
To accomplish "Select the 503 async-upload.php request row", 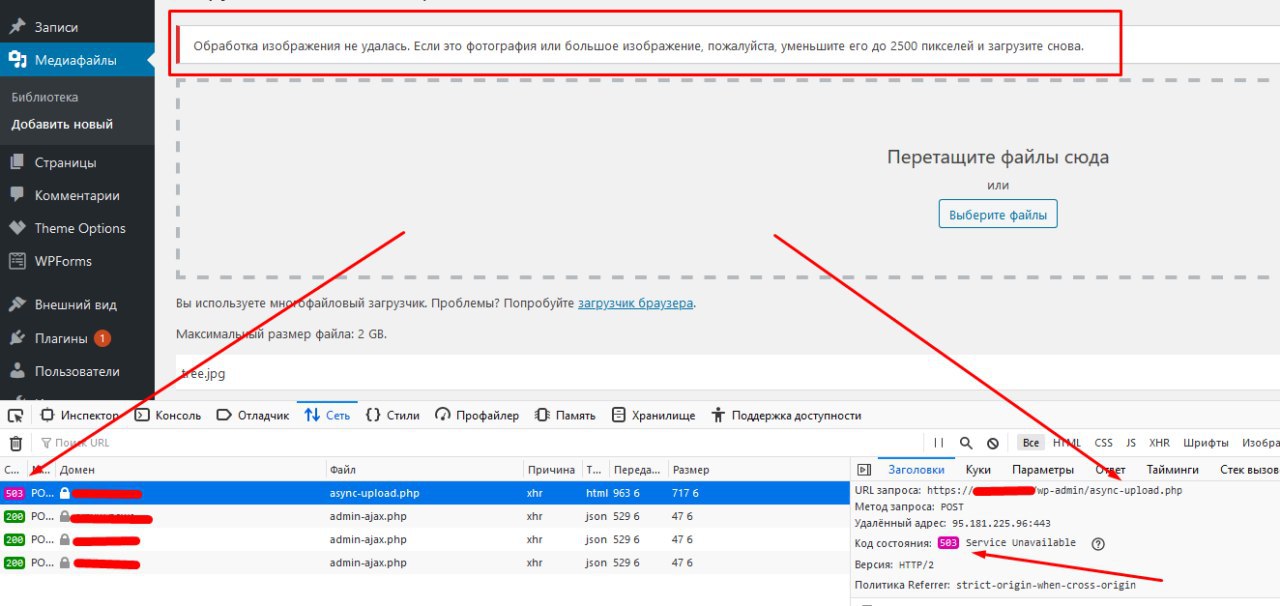I will click(x=400, y=493).
